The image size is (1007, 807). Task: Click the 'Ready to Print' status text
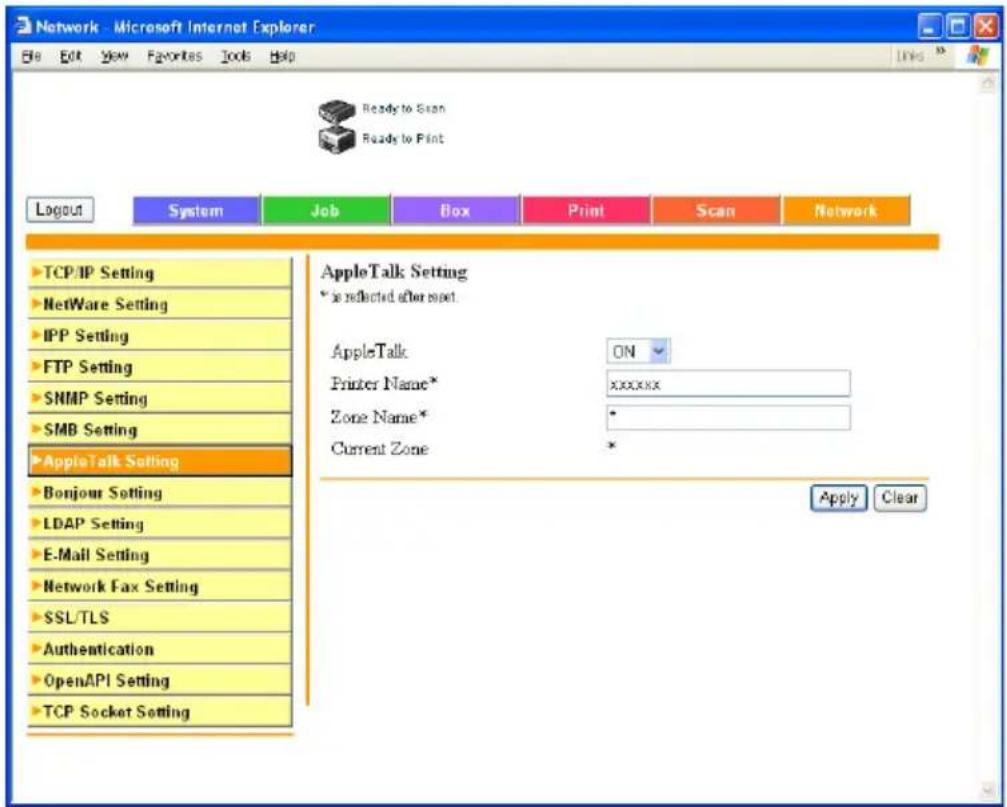pyautogui.click(x=403, y=138)
